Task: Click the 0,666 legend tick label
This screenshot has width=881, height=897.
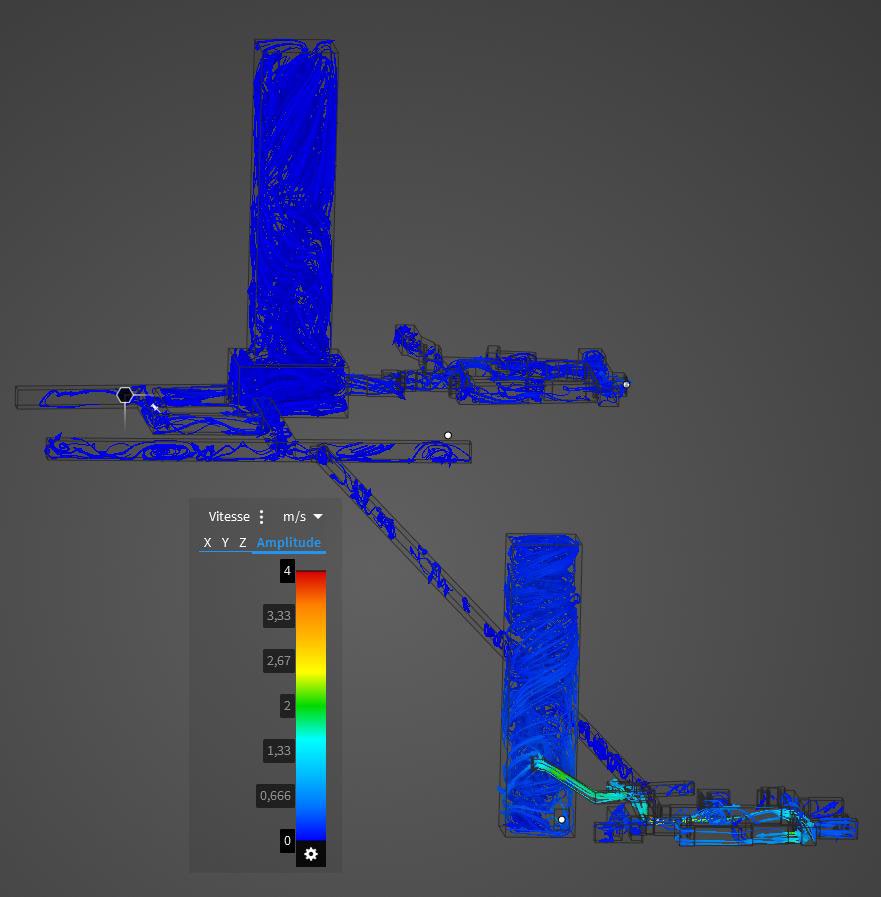Action: (275, 796)
